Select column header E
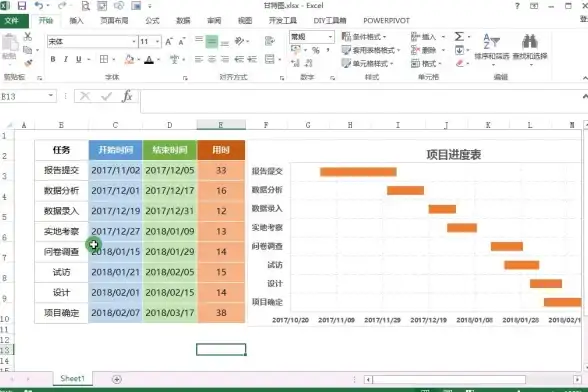588x392 pixels. (x=221, y=125)
